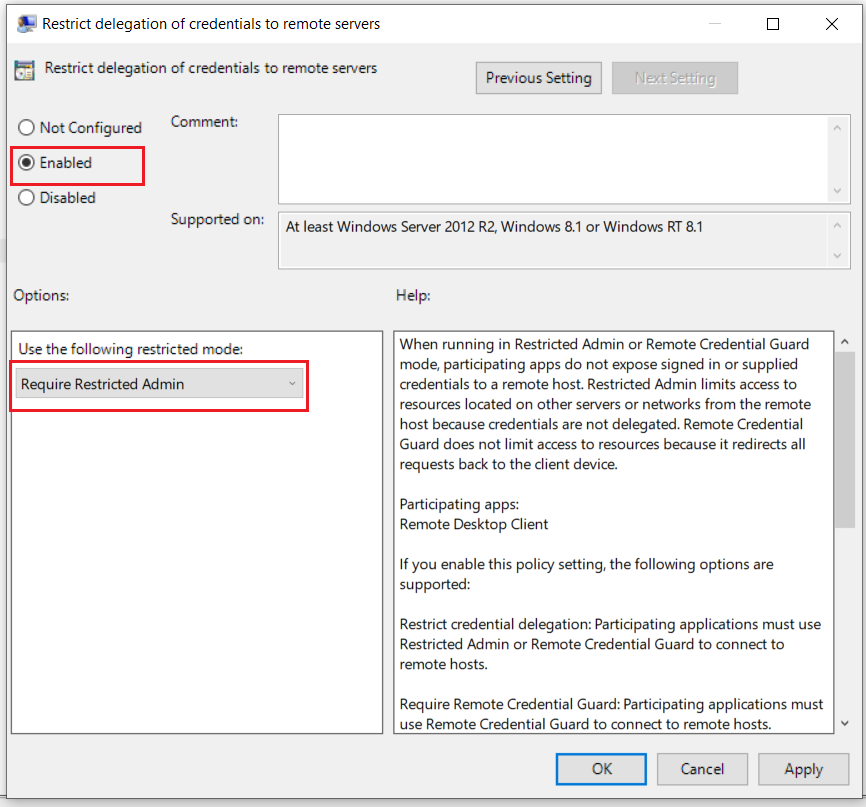The width and height of the screenshot is (866, 807).
Task: Click the Comment box scroll up arrow
Action: click(x=837, y=127)
